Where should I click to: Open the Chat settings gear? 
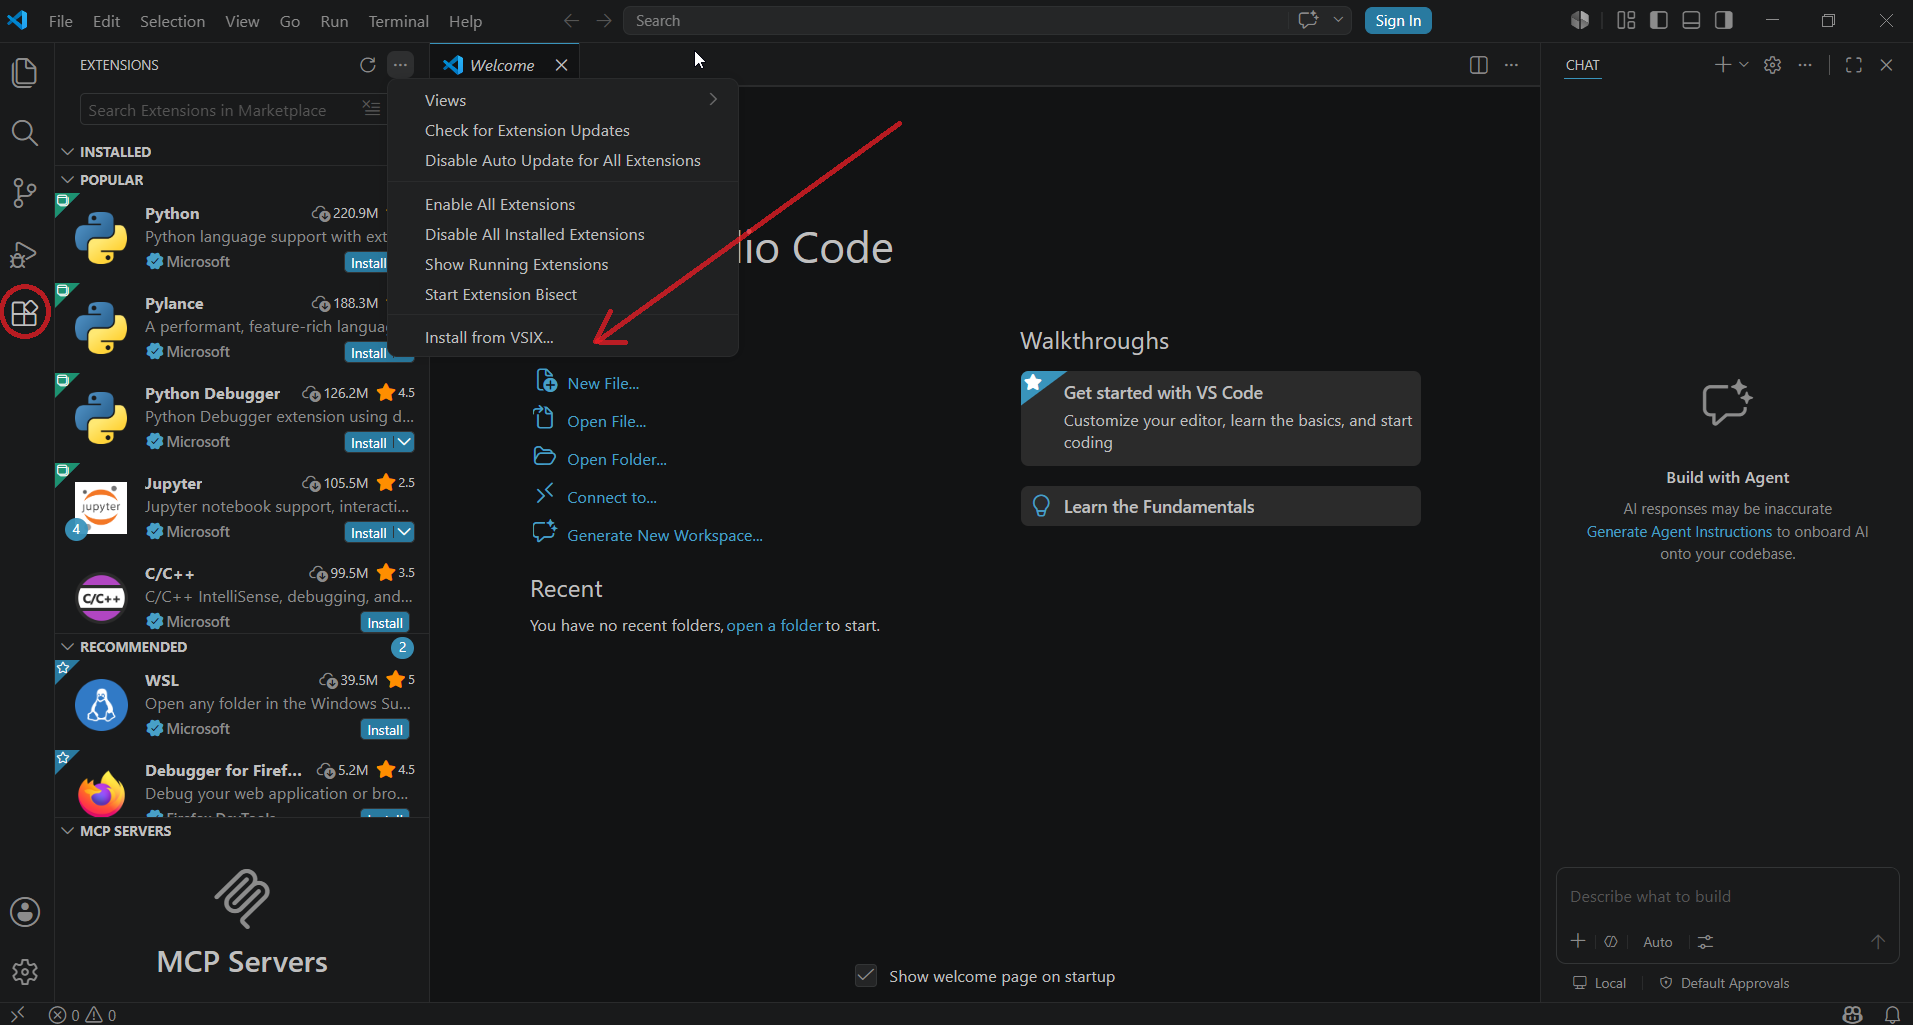click(x=1773, y=65)
